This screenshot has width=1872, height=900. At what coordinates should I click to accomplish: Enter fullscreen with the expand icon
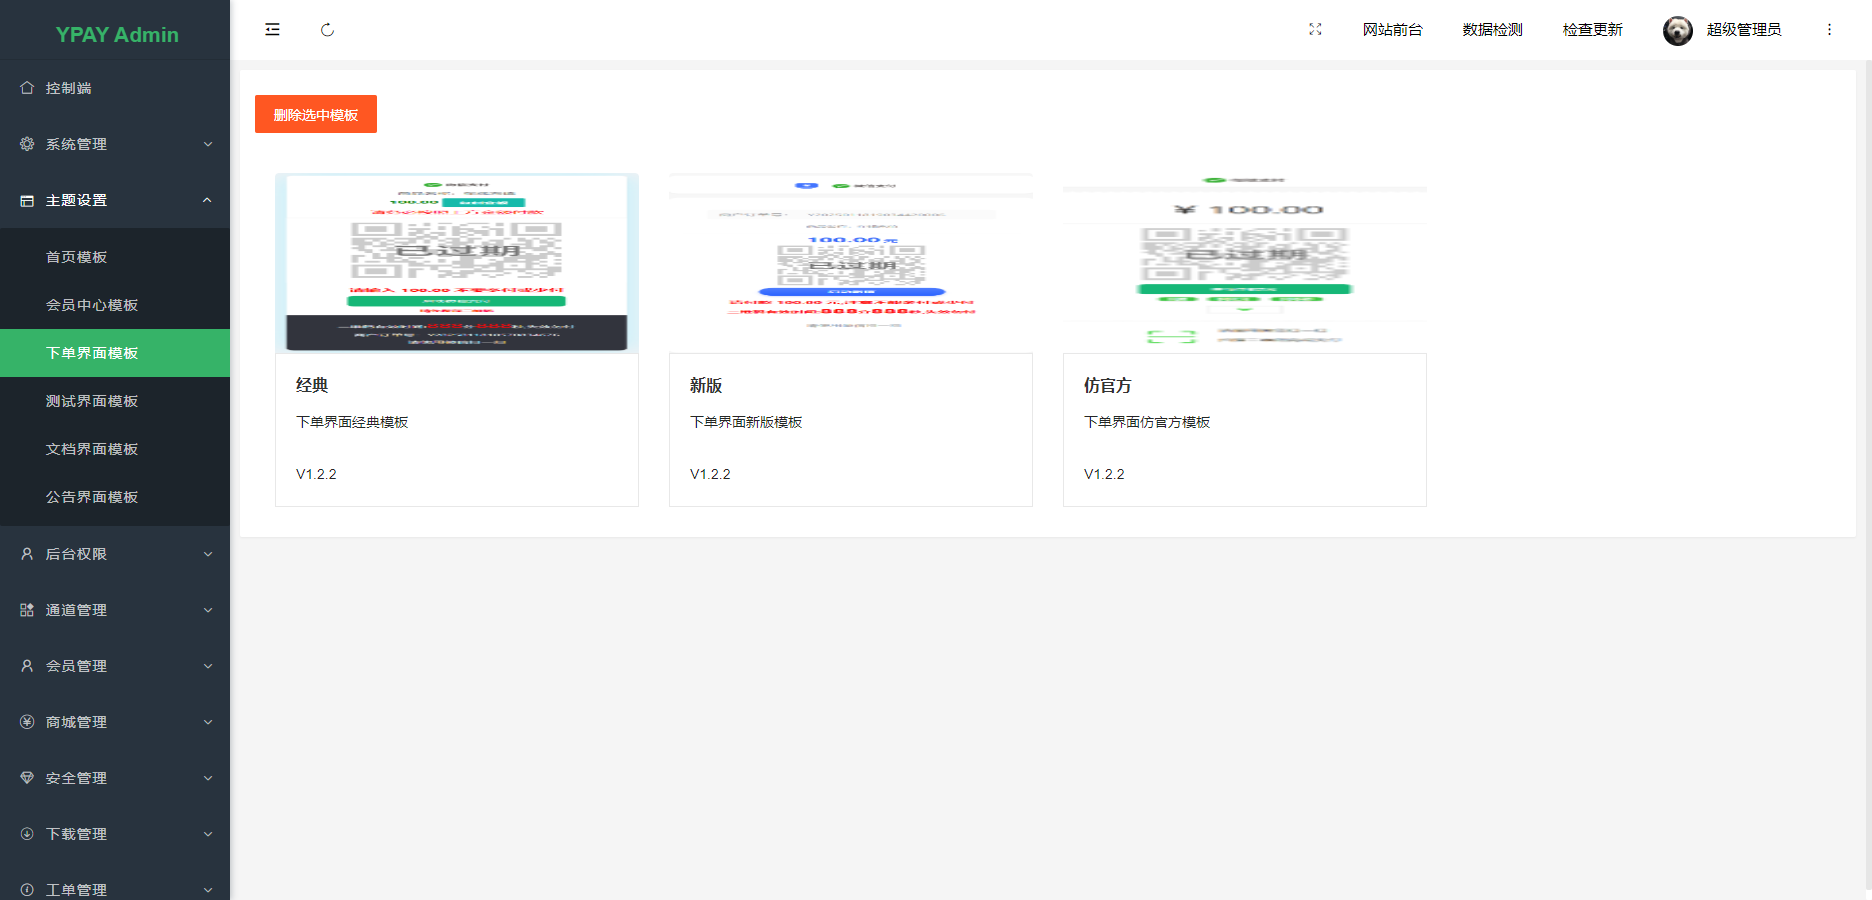coord(1315,29)
